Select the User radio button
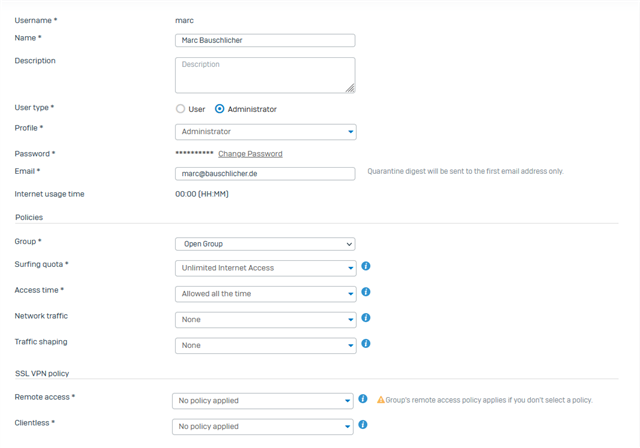 click(x=181, y=109)
